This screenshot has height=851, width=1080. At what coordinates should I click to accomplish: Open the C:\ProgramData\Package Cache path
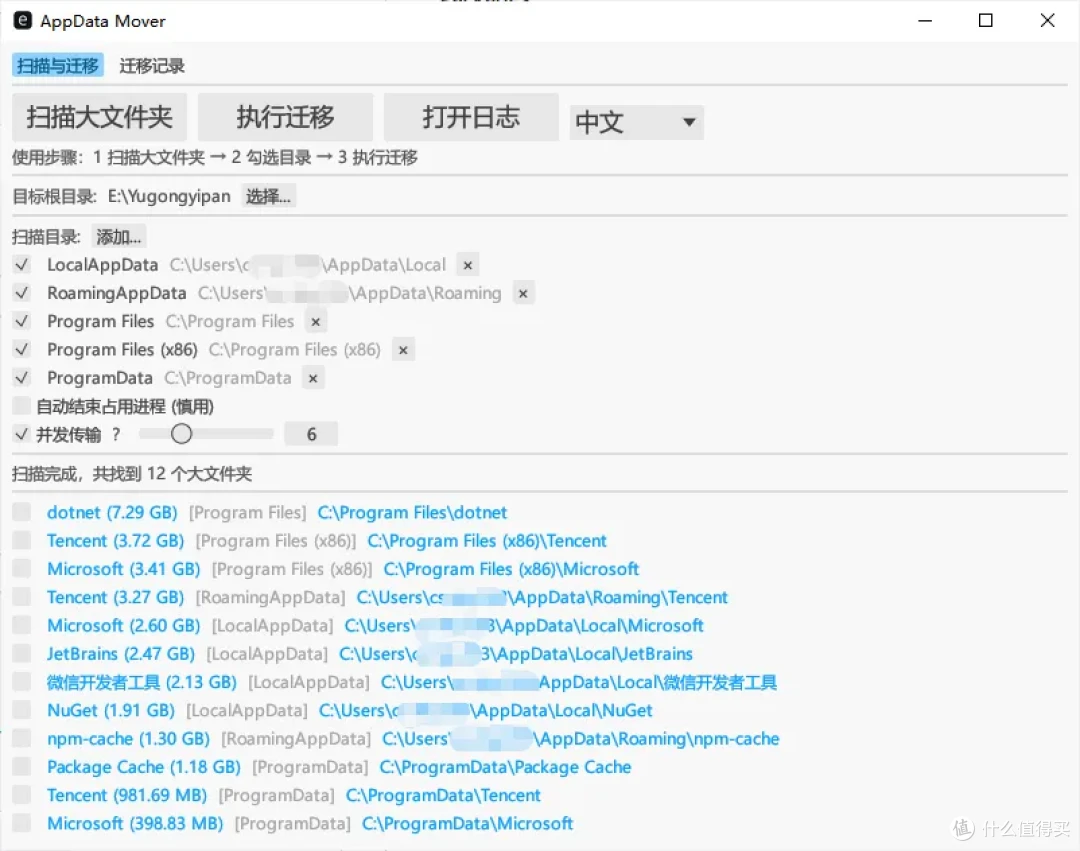(x=505, y=766)
